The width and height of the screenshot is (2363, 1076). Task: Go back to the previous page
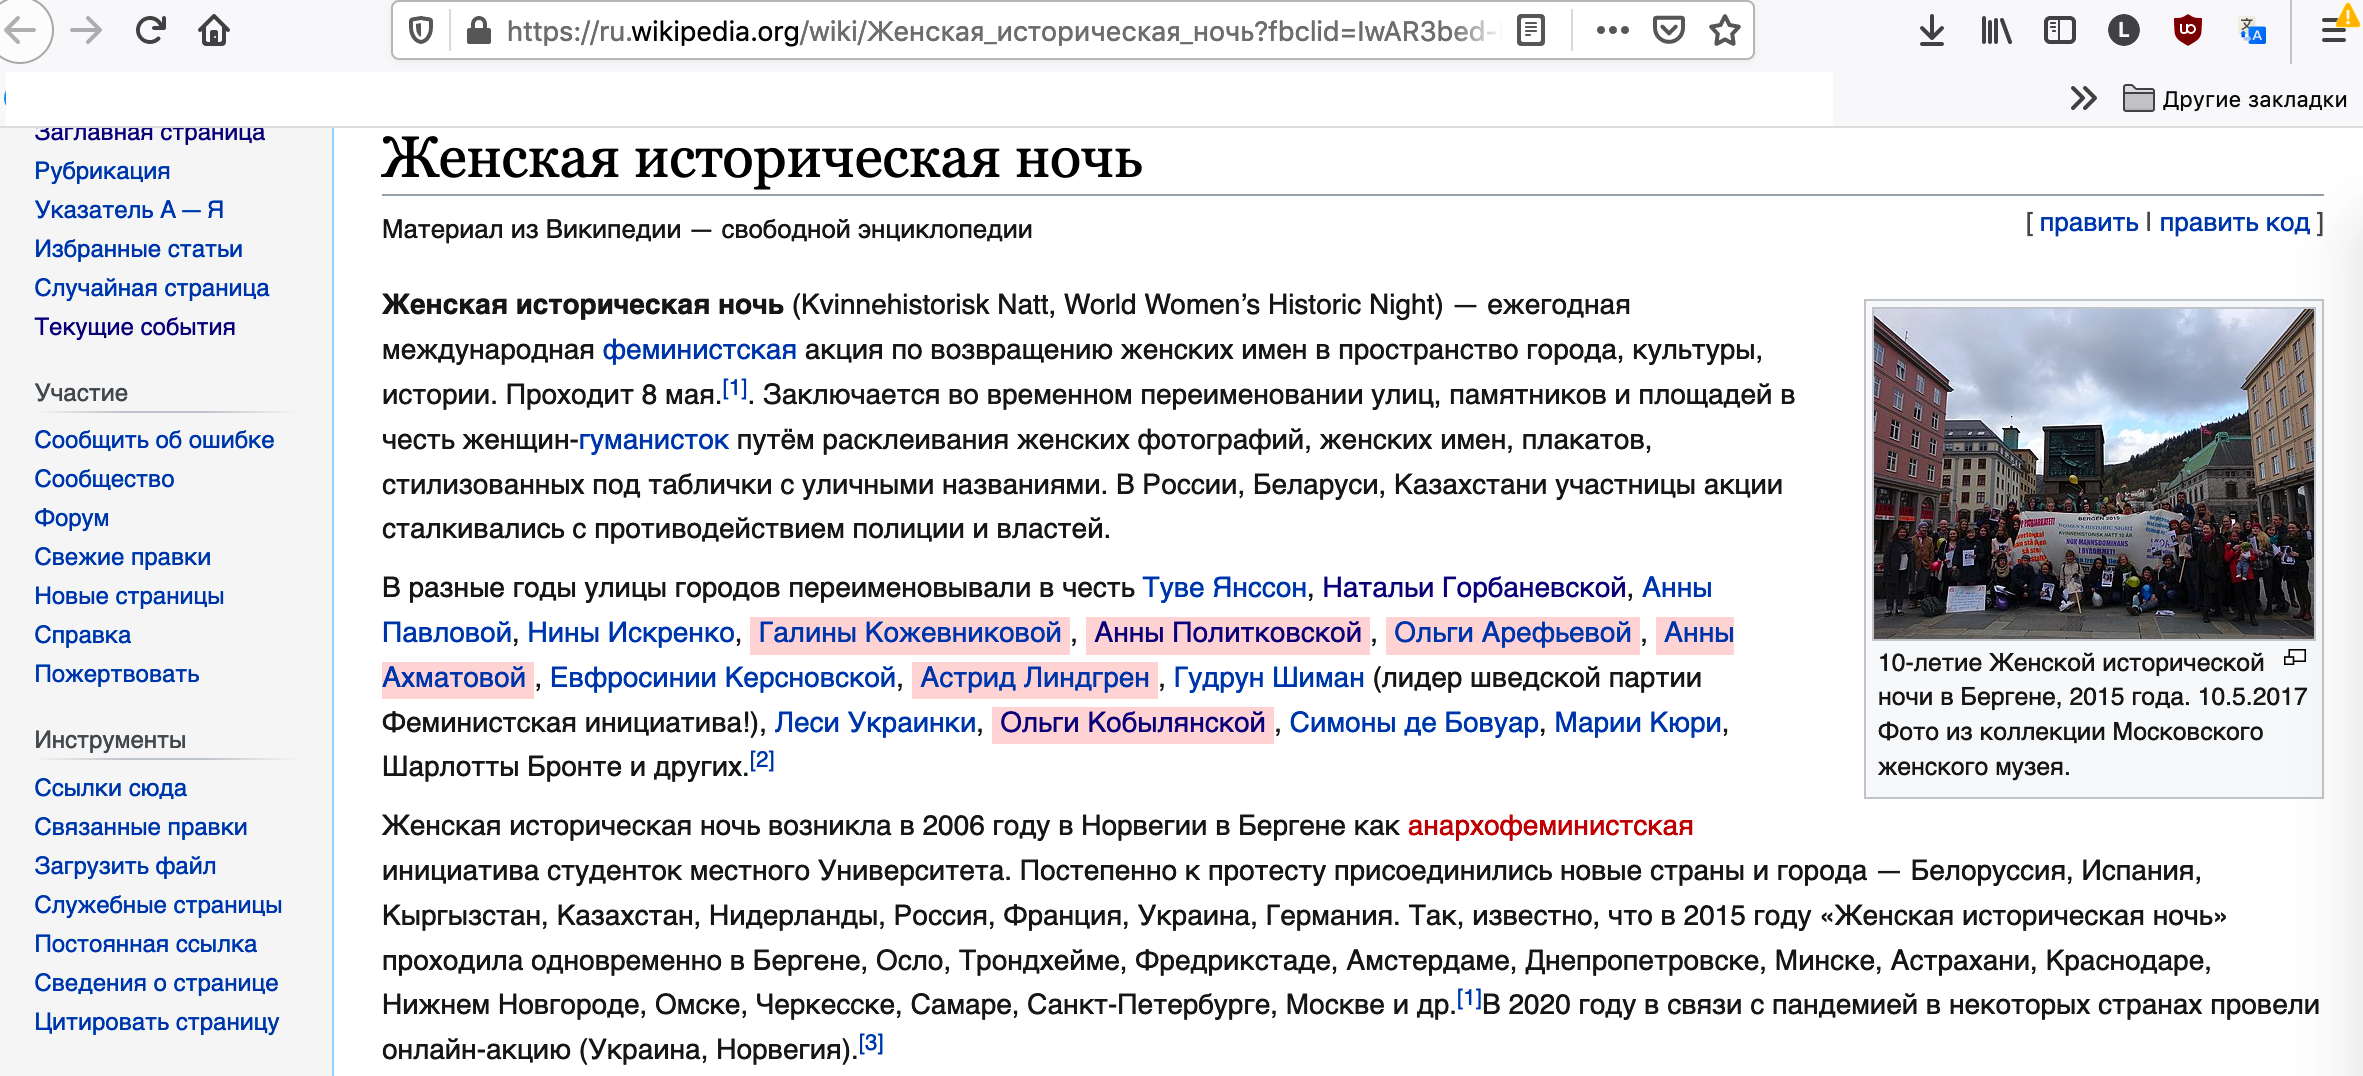pos(20,31)
